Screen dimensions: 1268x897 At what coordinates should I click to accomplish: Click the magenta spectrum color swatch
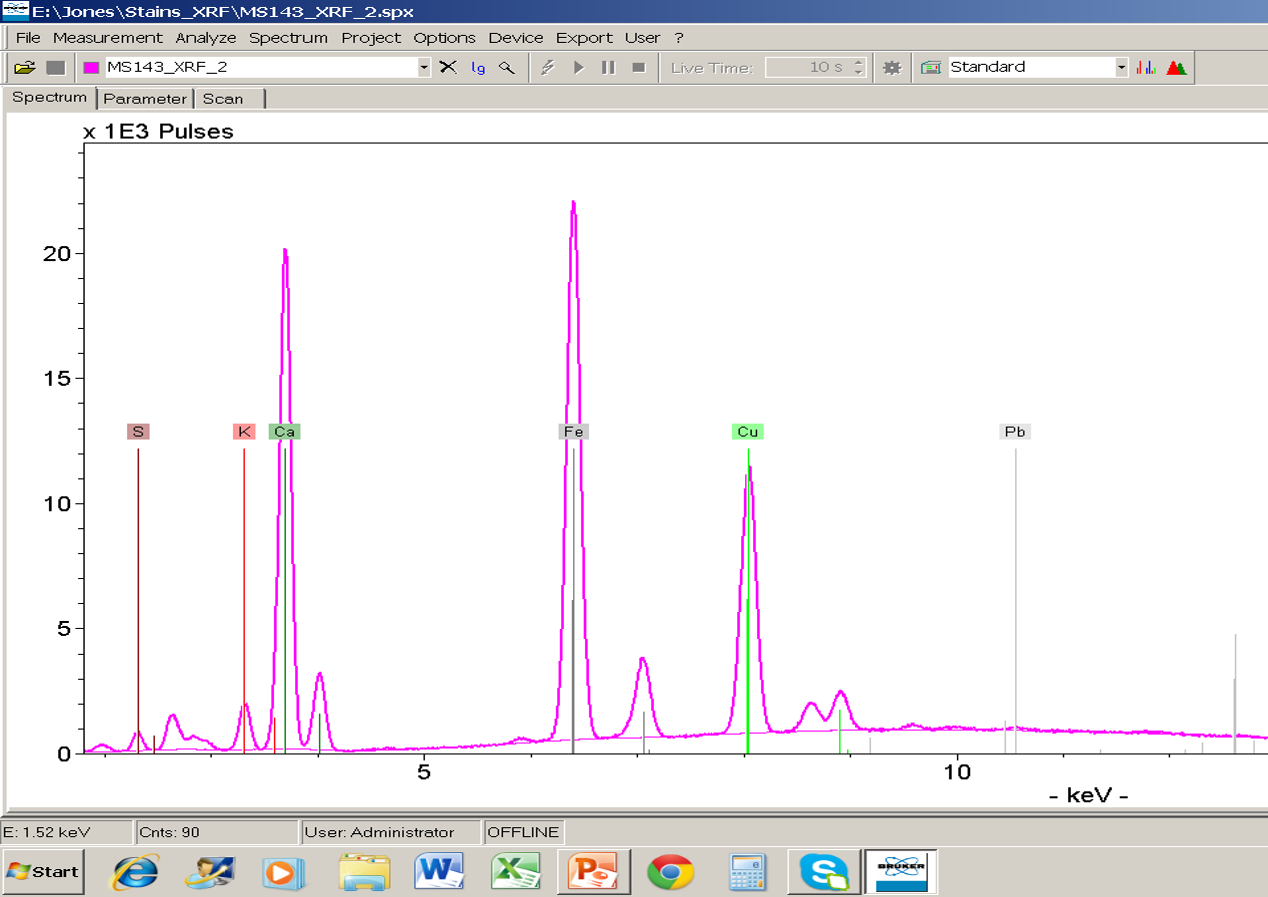(x=91, y=68)
